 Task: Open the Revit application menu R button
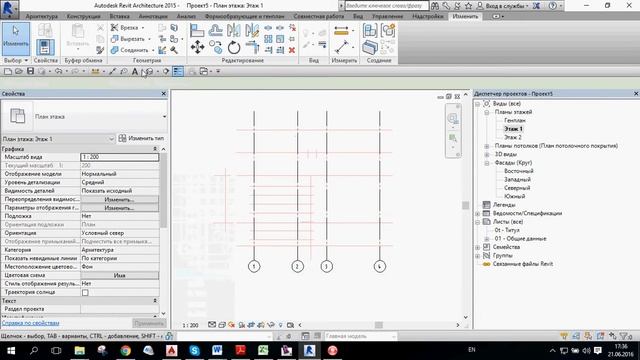click(9, 9)
